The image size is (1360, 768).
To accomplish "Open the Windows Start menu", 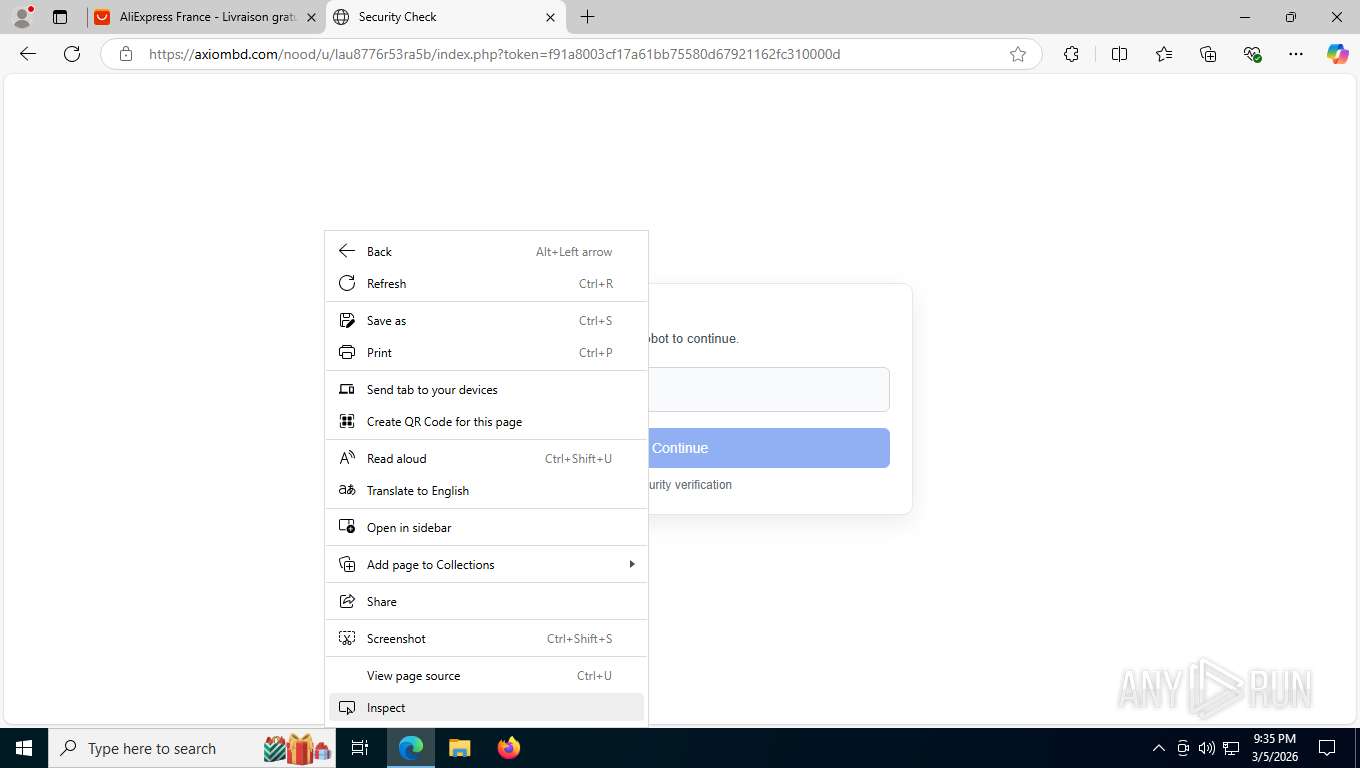I will (x=24, y=748).
